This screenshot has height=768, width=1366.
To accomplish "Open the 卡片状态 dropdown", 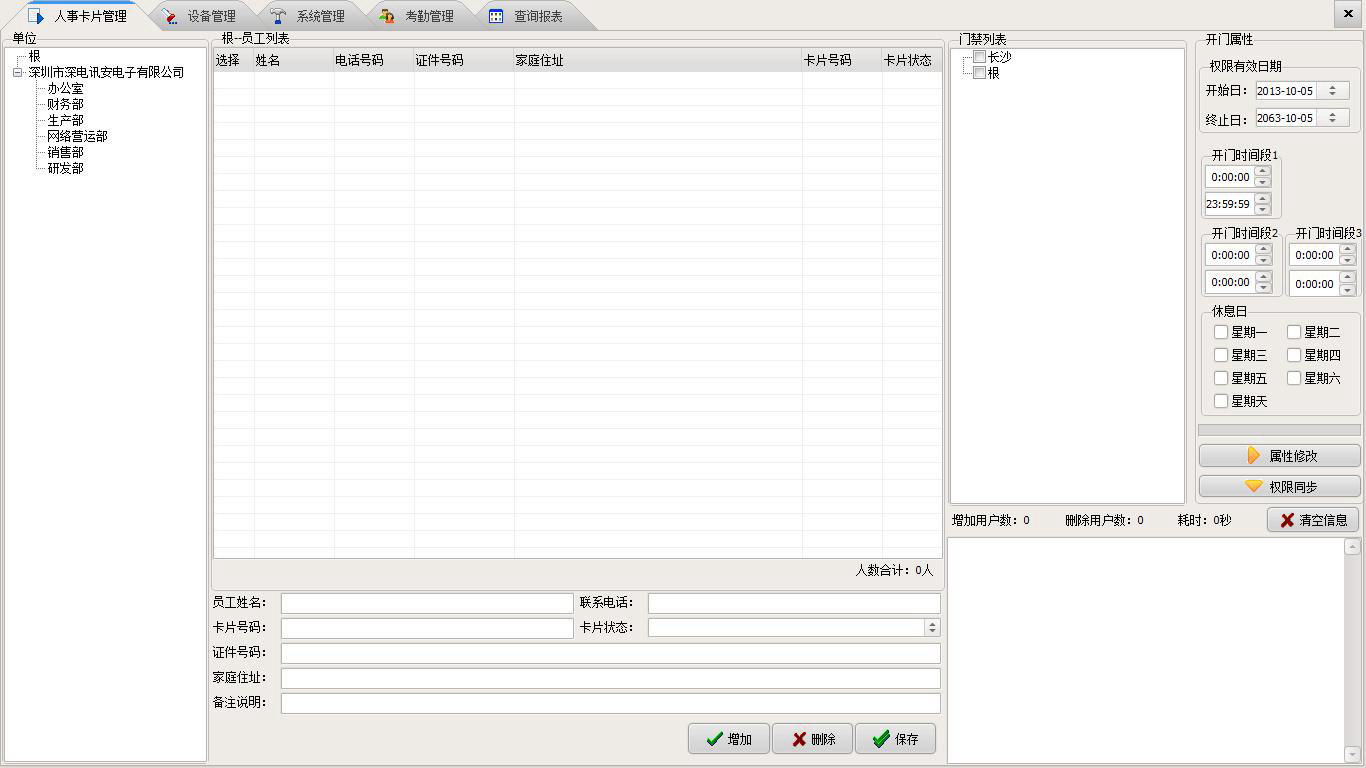I will pyautogui.click(x=932, y=628).
